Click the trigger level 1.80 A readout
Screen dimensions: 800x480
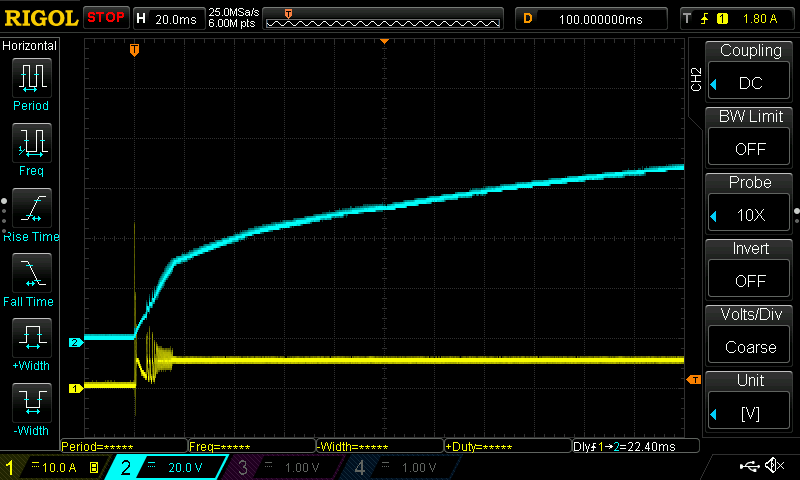760,19
